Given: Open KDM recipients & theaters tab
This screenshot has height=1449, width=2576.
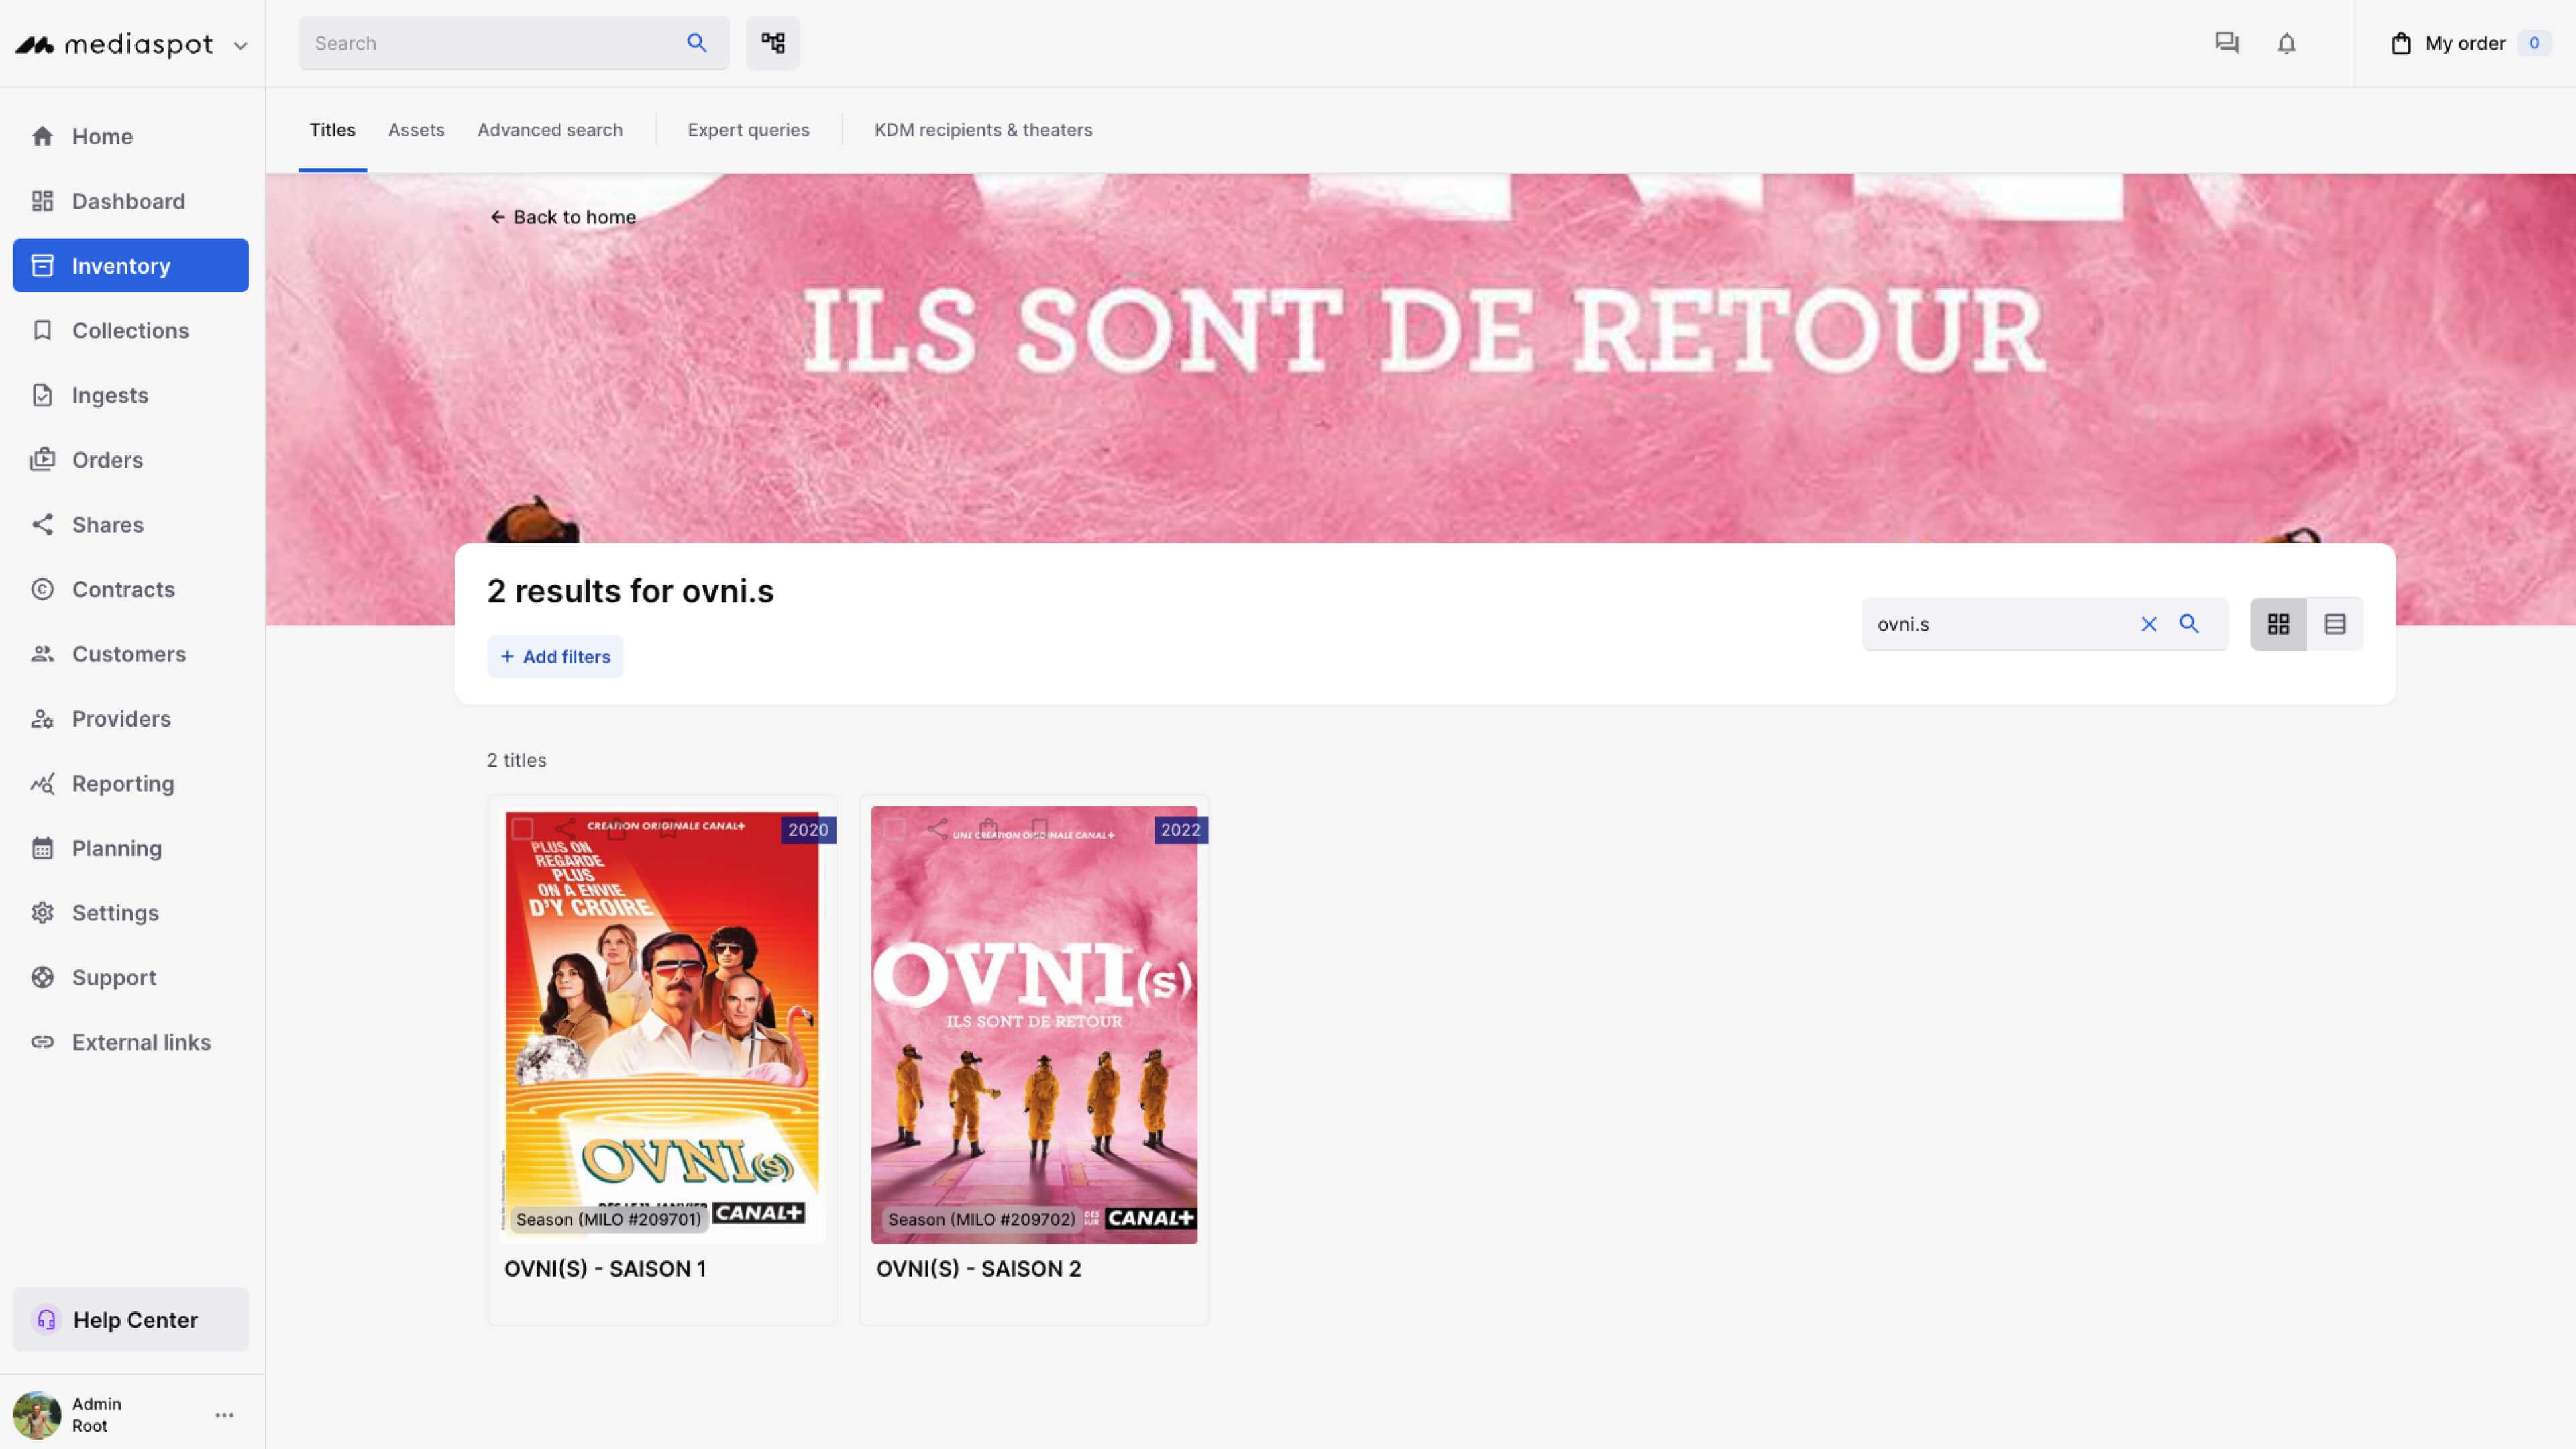Looking at the screenshot, I should coord(983,130).
